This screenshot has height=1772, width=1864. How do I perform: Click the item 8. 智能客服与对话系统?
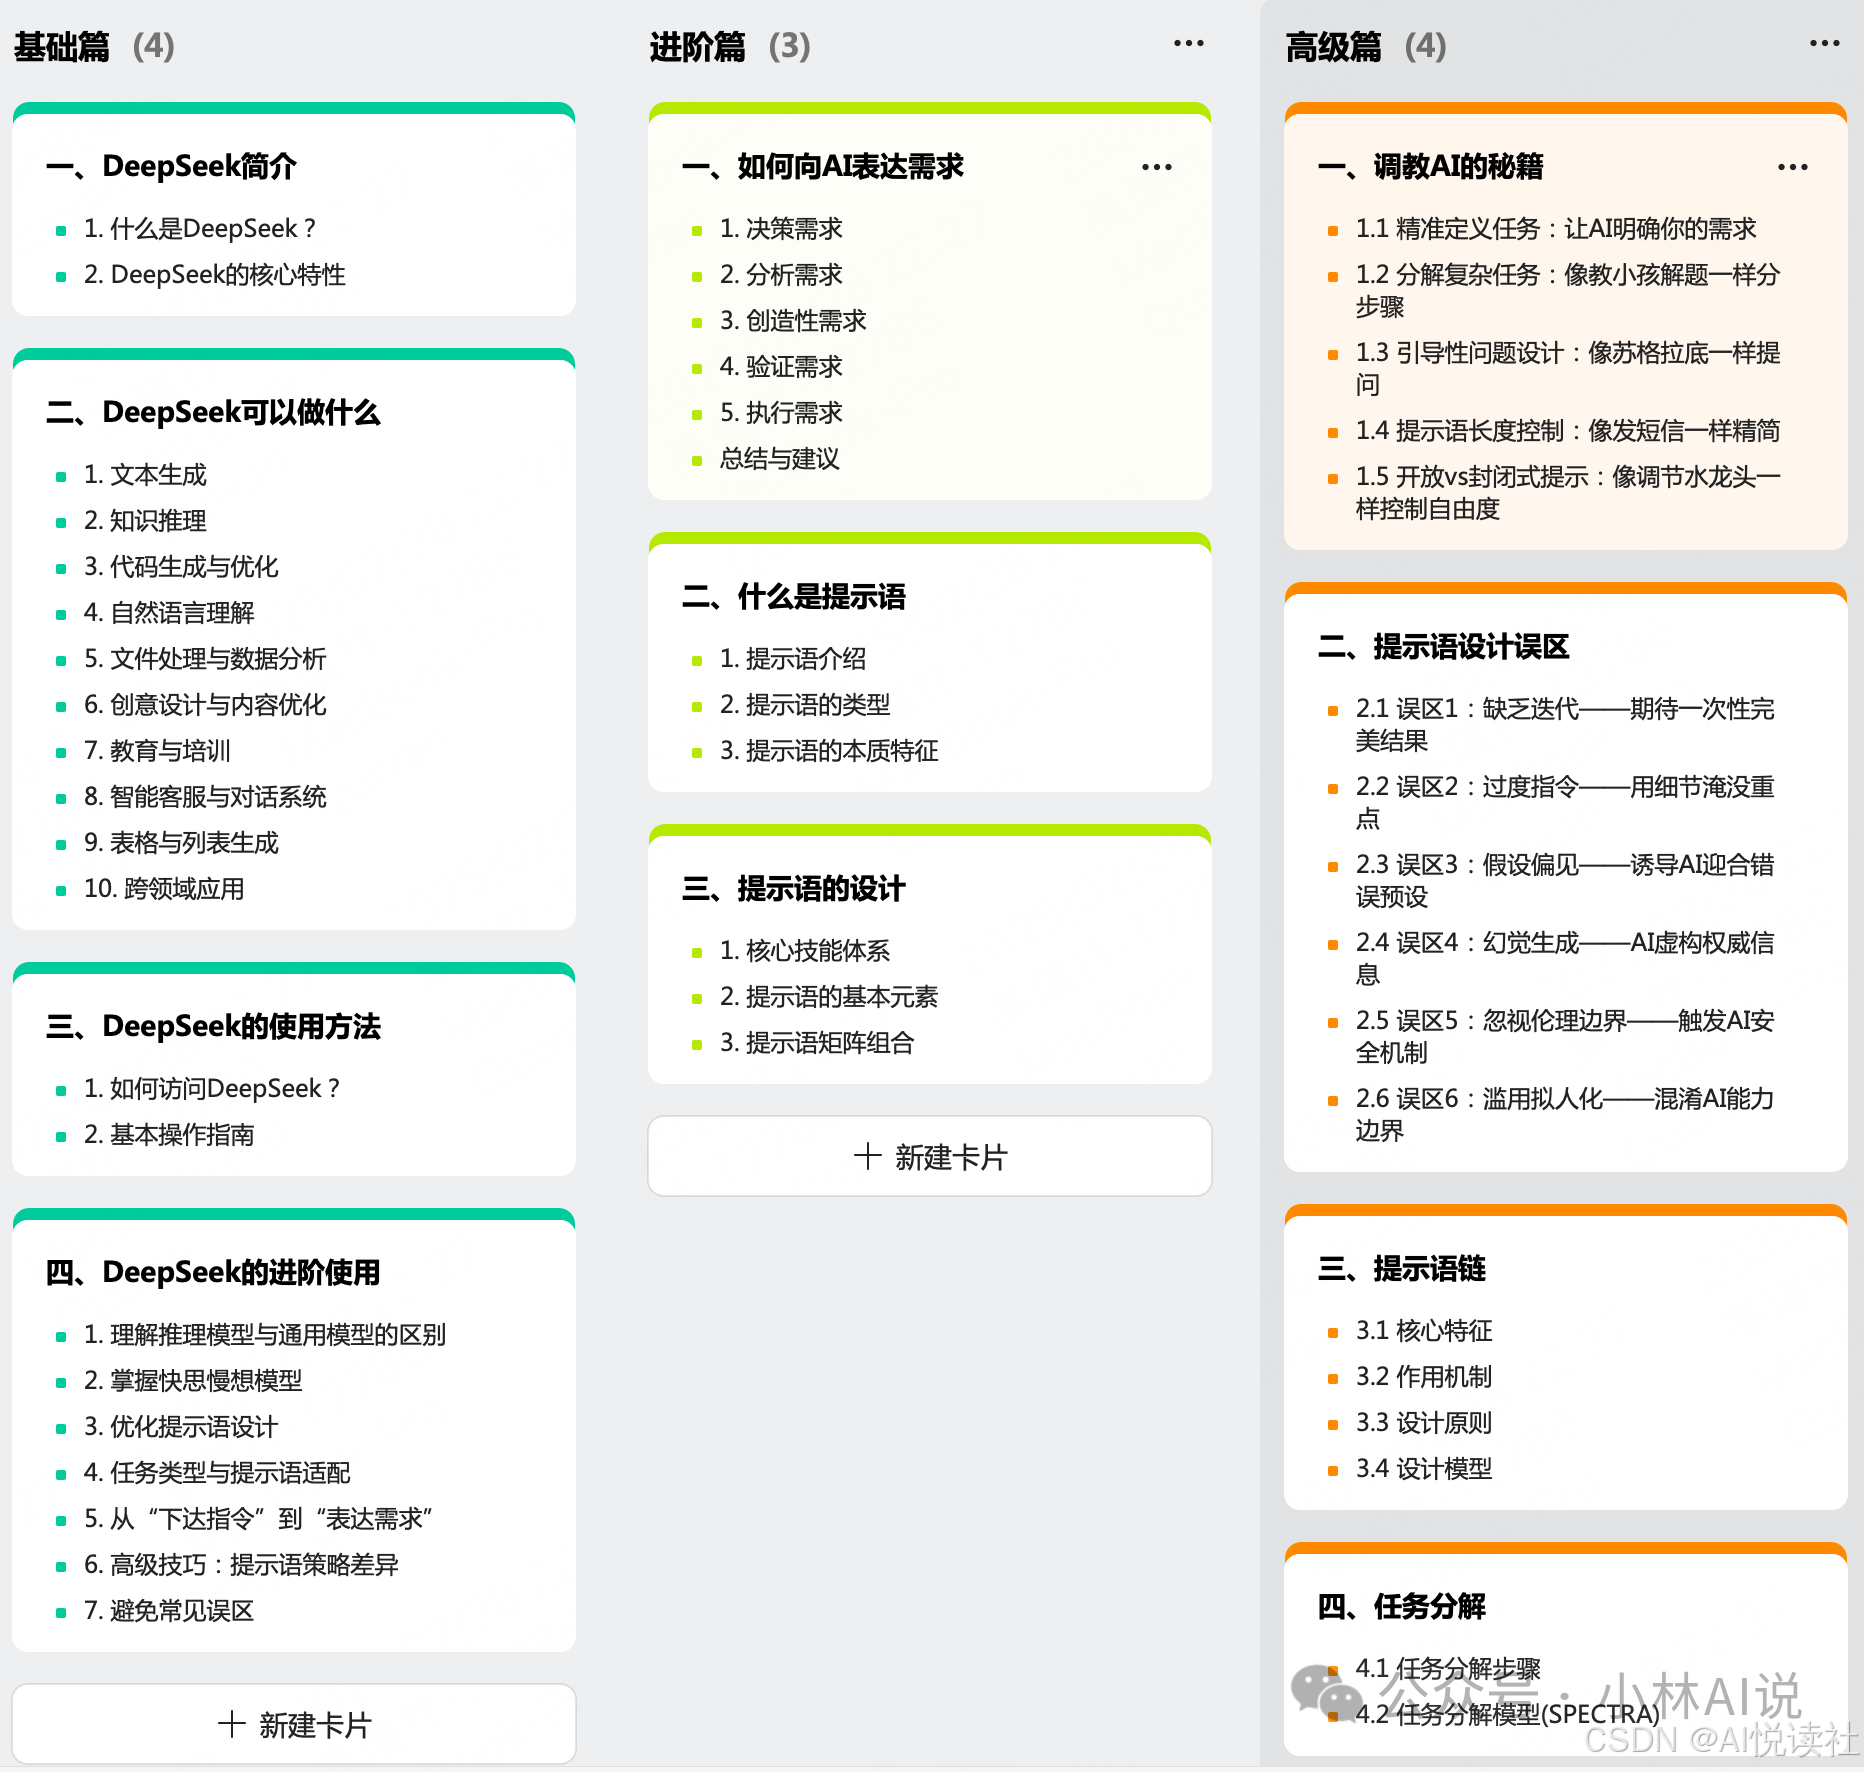point(205,797)
